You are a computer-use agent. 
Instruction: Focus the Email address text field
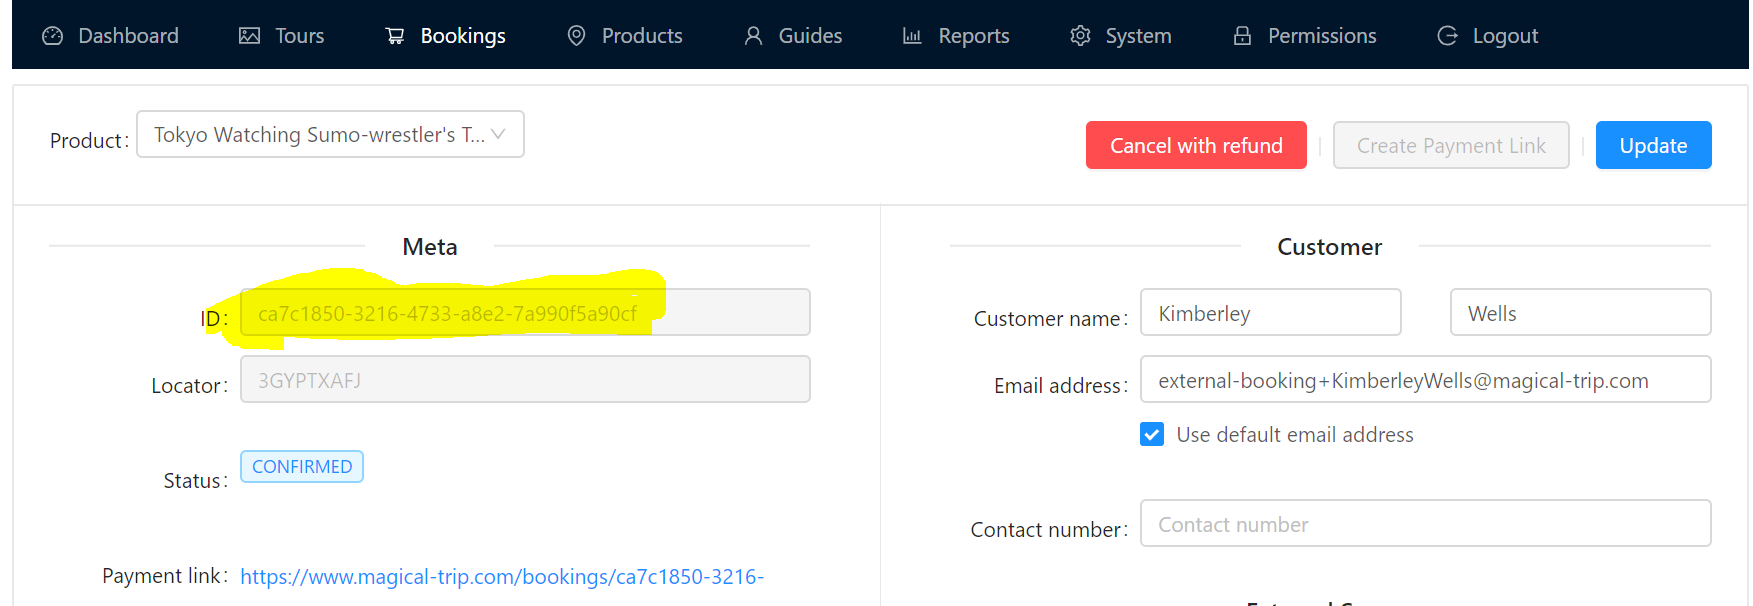pyautogui.click(x=1425, y=380)
